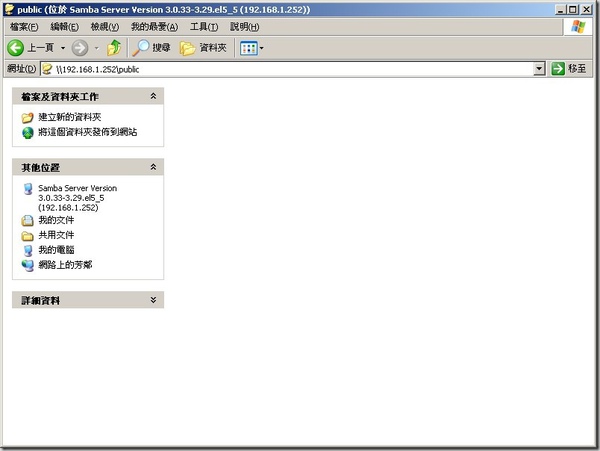Open 共用文件 link

click(x=56, y=235)
